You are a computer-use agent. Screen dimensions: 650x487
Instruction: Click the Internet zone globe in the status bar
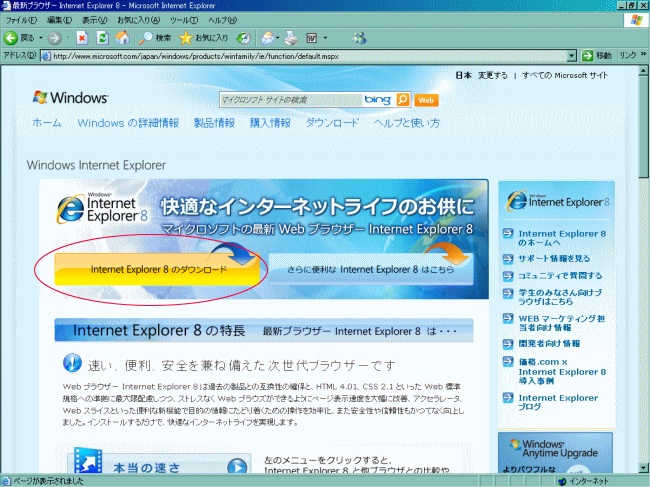click(562, 481)
